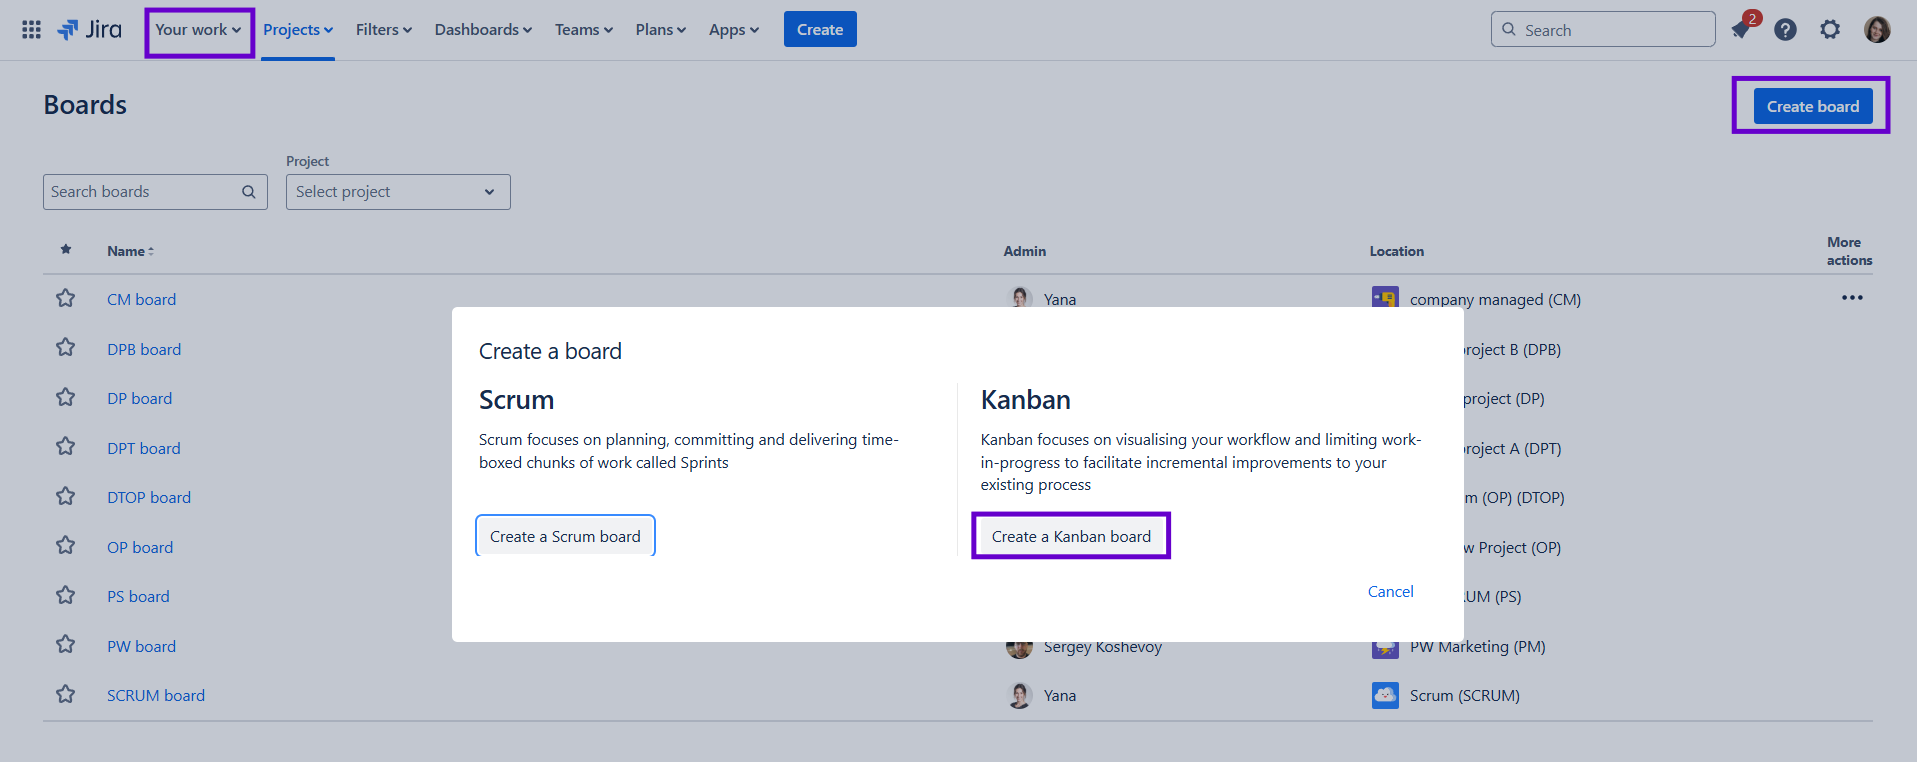
Task: Open the help question mark icon
Action: pyautogui.click(x=1785, y=30)
